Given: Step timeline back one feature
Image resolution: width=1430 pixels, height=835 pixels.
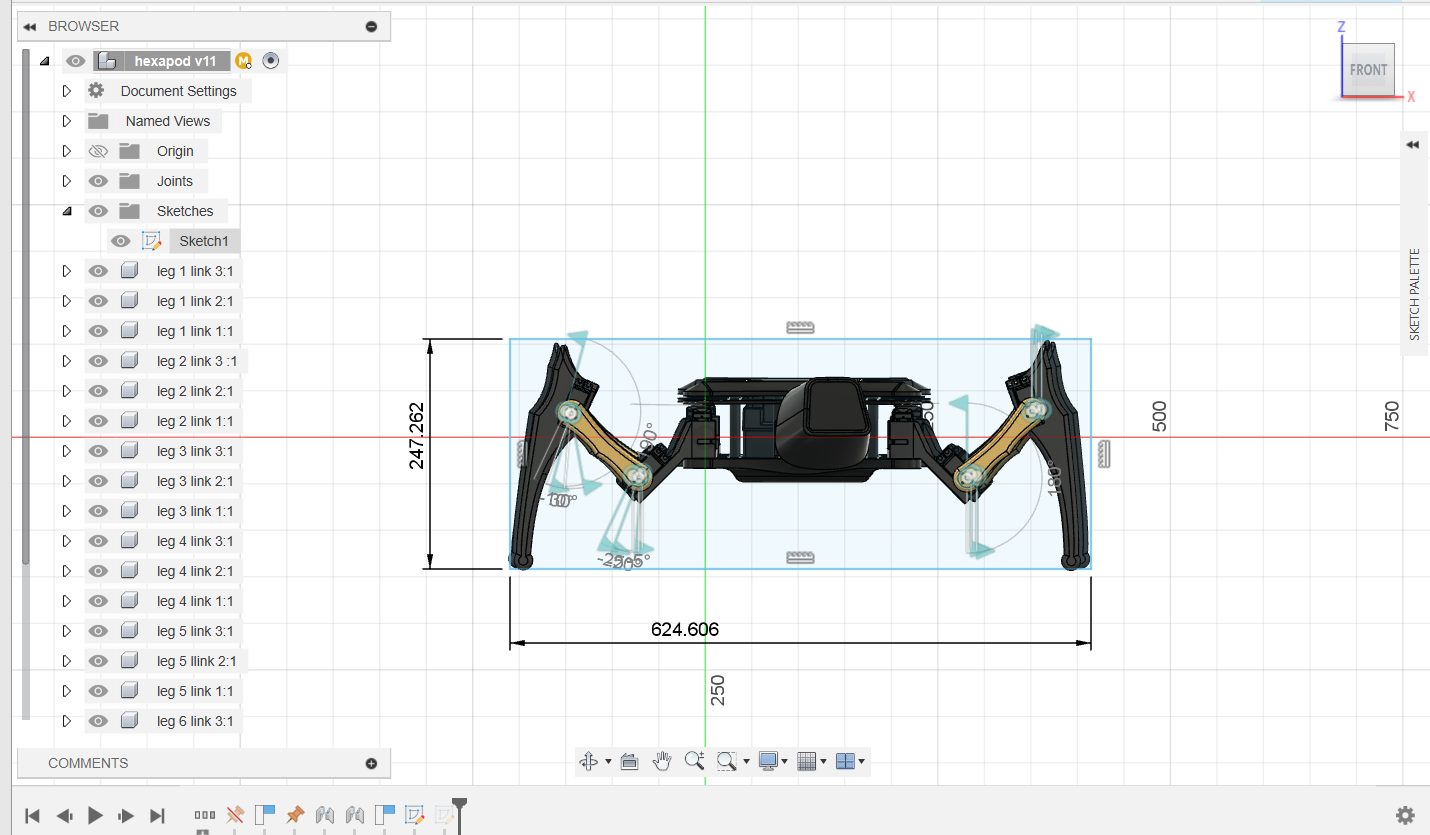Looking at the screenshot, I should [x=64, y=815].
